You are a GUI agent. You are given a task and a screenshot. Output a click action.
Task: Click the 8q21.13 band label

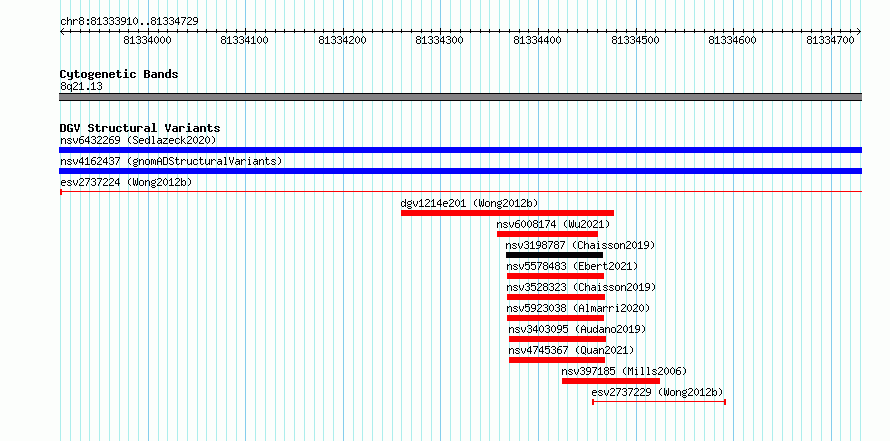[81, 86]
